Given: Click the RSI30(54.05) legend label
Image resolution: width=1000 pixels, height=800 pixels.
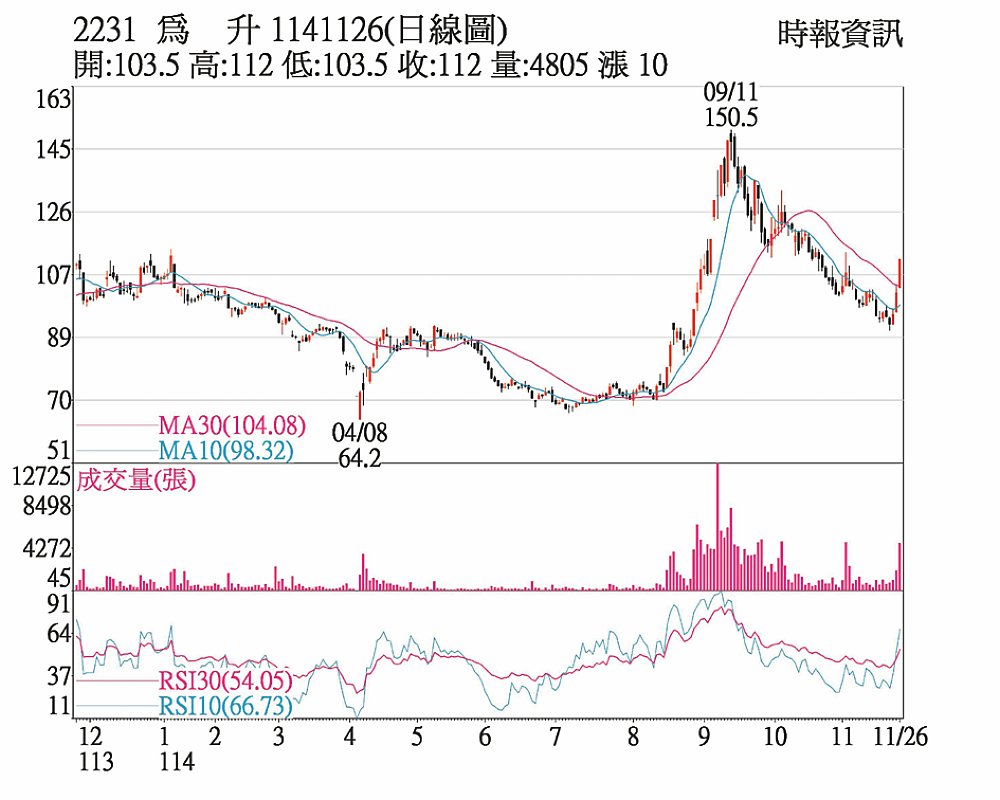Looking at the screenshot, I should click(225, 682).
